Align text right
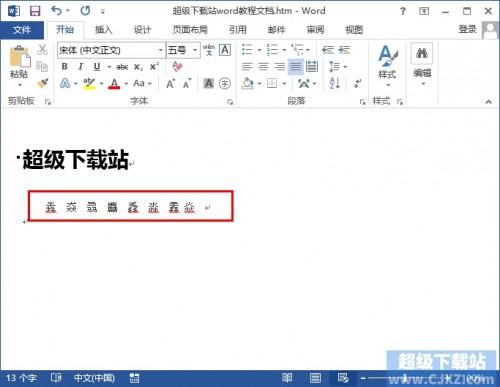This screenshot has width=500, height=387. pos(280,66)
